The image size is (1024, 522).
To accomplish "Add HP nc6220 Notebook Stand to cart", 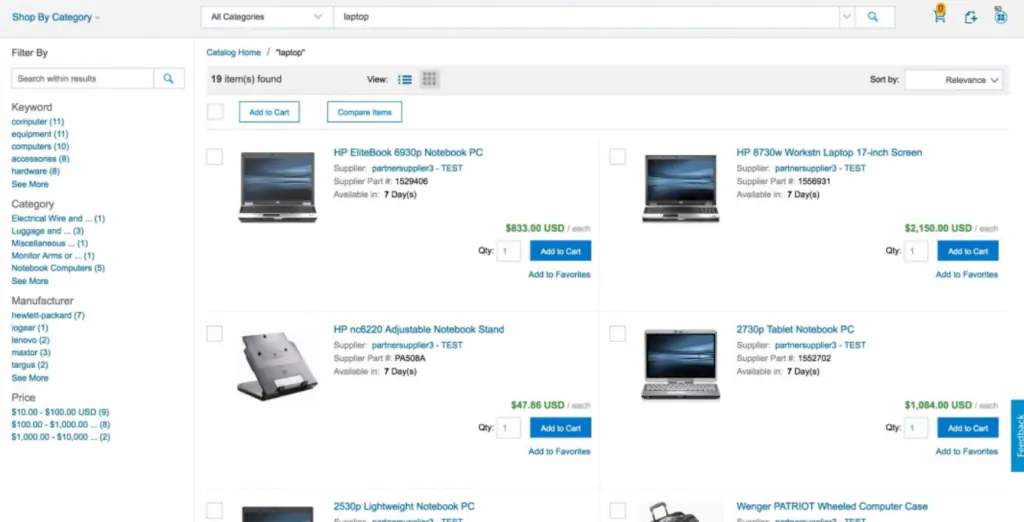I will (x=560, y=428).
